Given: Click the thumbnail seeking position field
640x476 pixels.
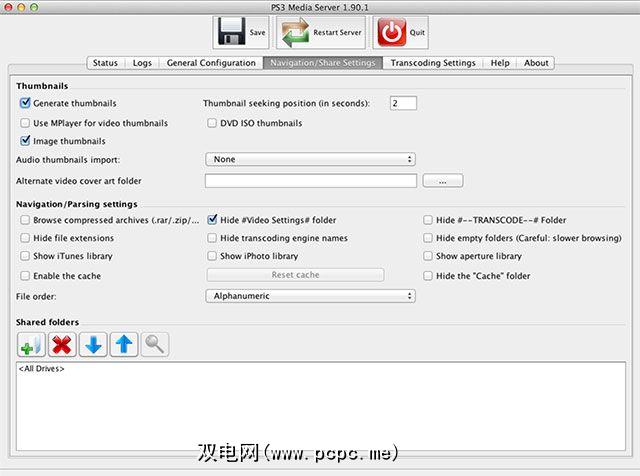Looking at the screenshot, I should (403, 103).
